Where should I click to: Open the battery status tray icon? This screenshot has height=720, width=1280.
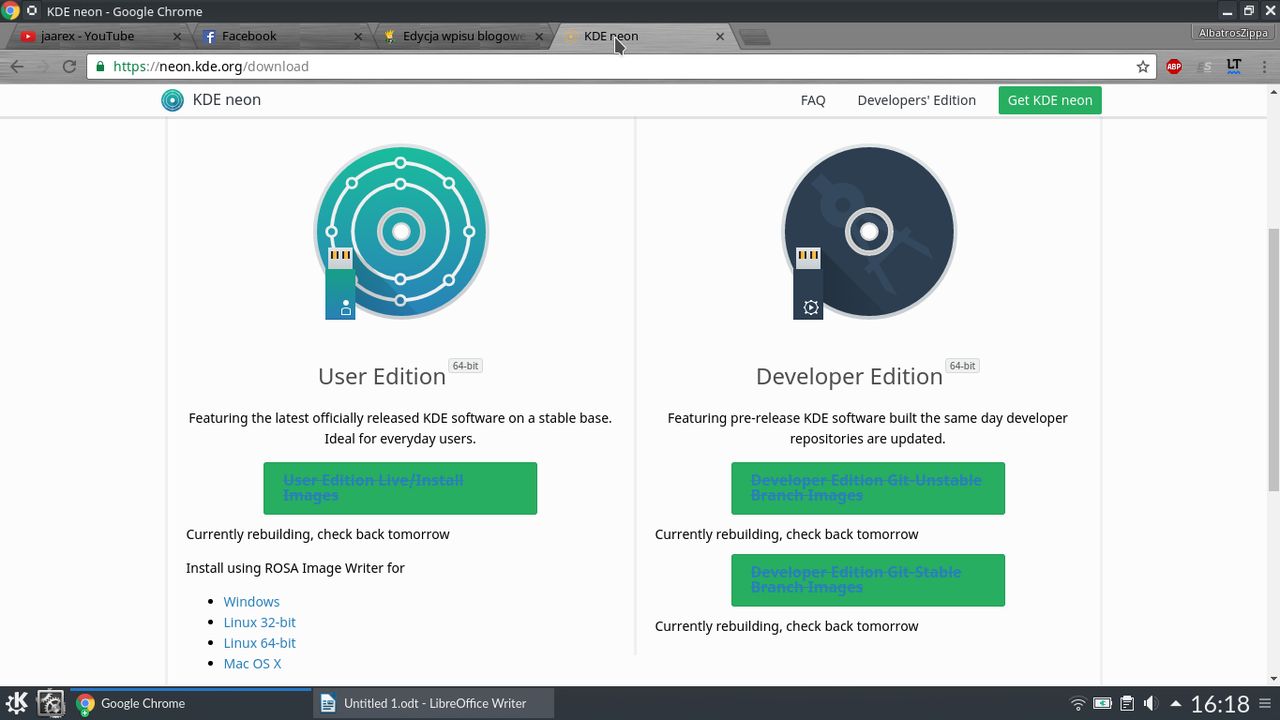tap(1102, 703)
